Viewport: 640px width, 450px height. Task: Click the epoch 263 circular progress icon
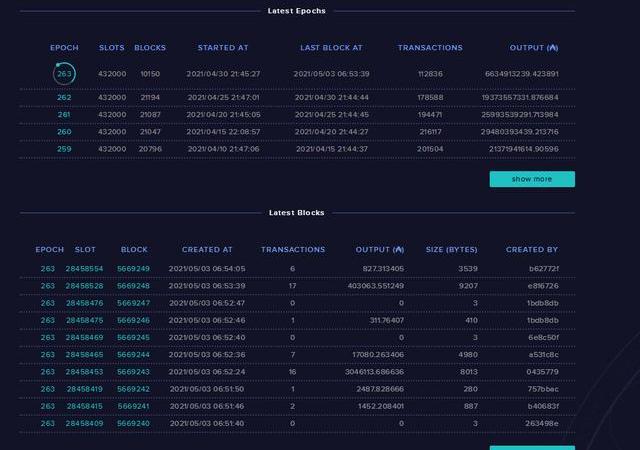[x=64, y=74]
